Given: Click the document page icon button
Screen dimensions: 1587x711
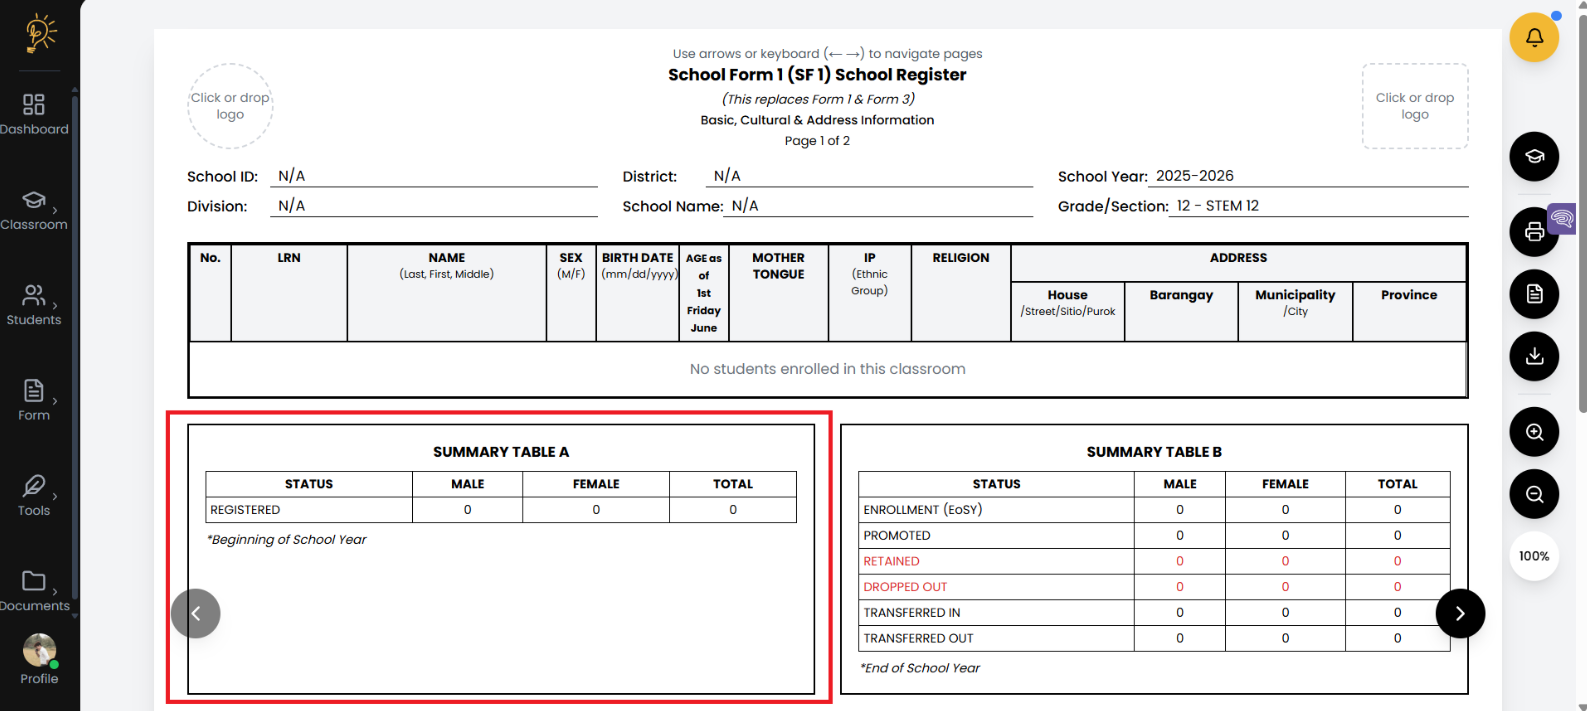Looking at the screenshot, I should coord(1533,294).
